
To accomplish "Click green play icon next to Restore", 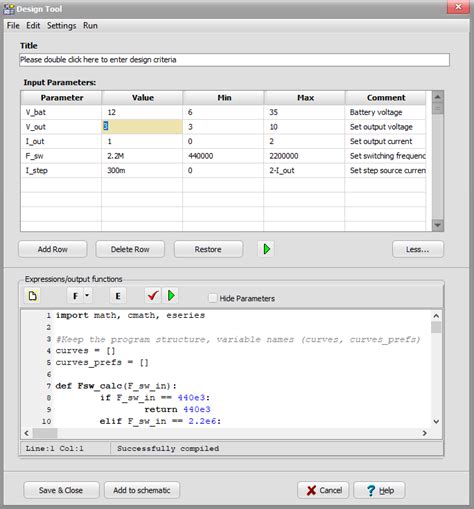I will click(x=266, y=249).
